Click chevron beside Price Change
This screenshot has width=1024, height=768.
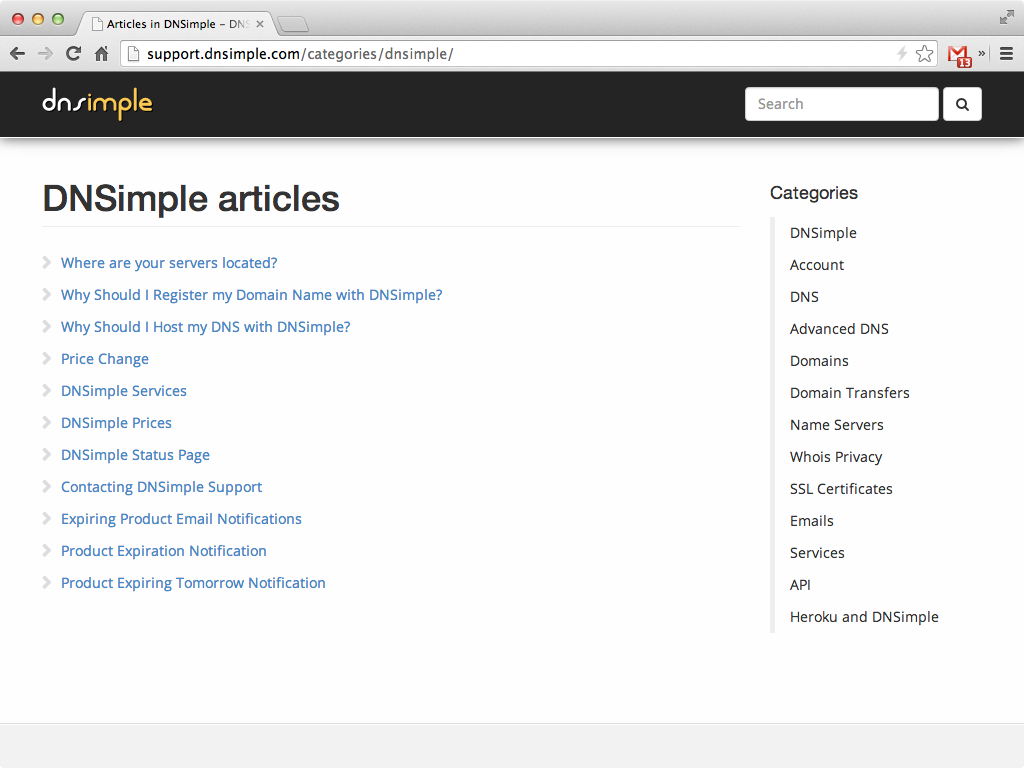pyautogui.click(x=46, y=359)
